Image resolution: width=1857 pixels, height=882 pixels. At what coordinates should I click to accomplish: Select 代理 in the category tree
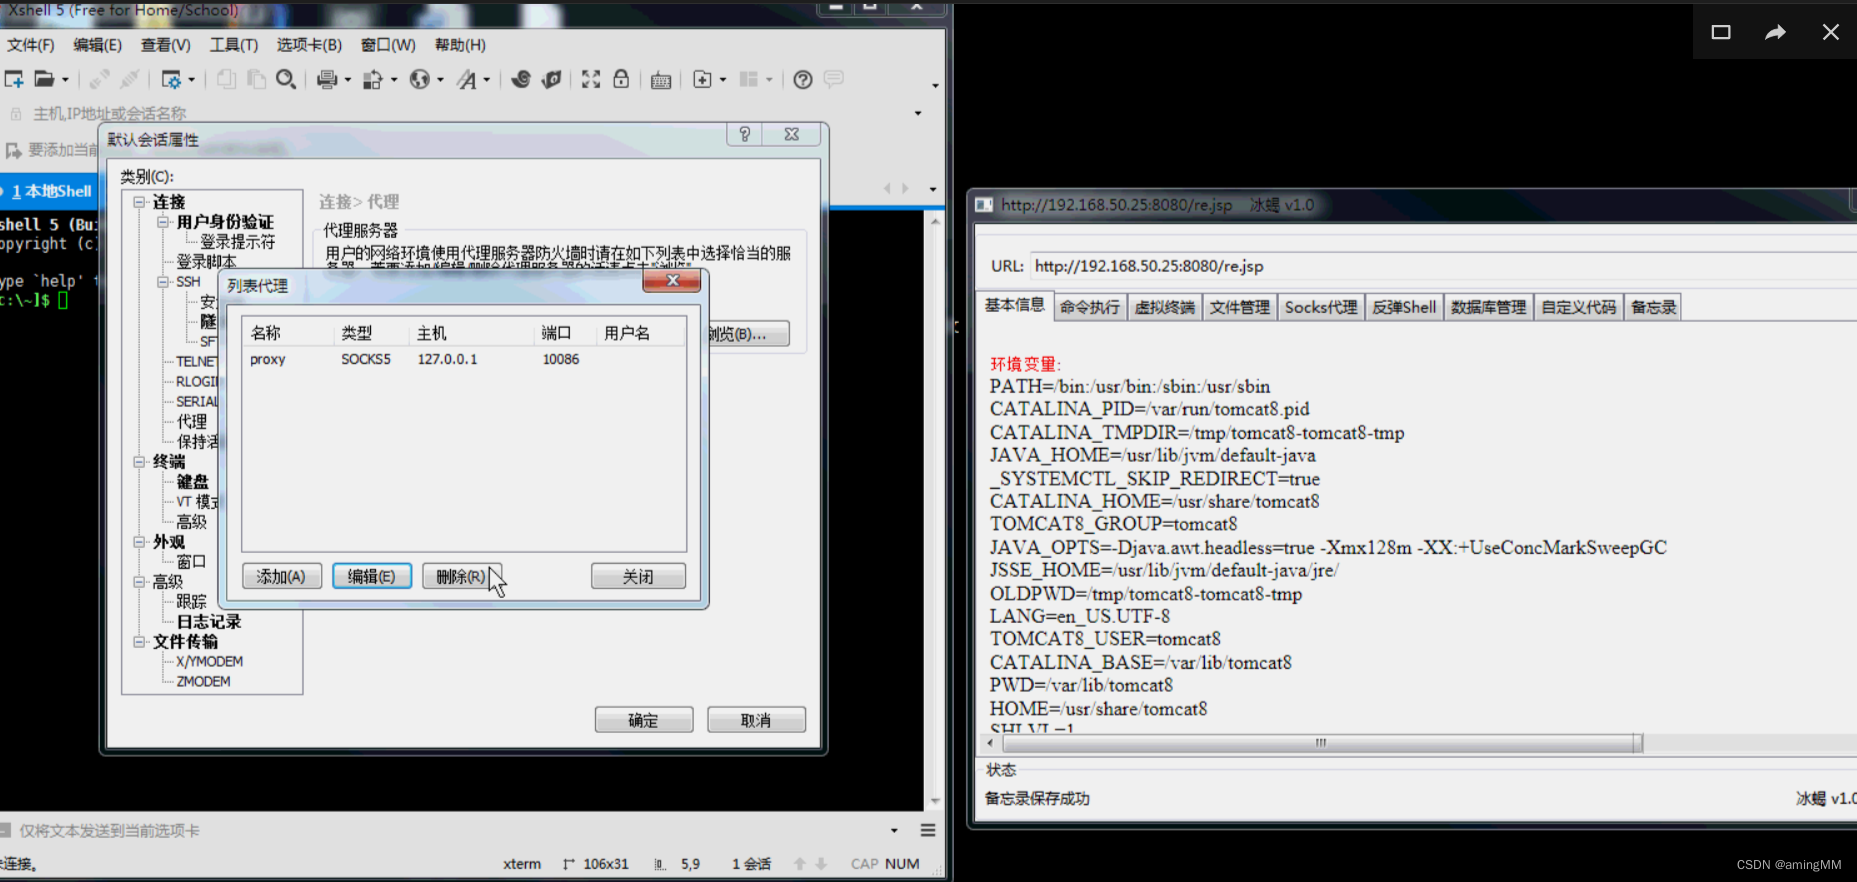pyautogui.click(x=192, y=422)
